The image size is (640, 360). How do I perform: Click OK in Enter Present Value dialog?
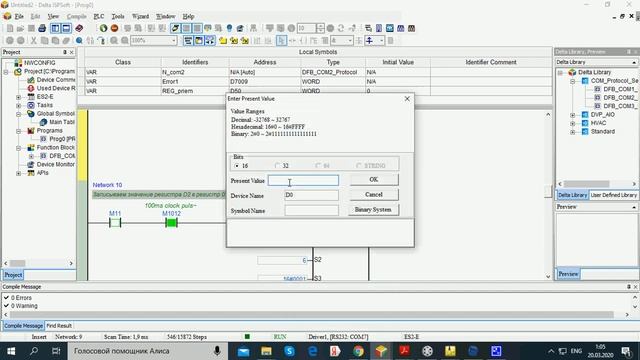tap(373, 180)
